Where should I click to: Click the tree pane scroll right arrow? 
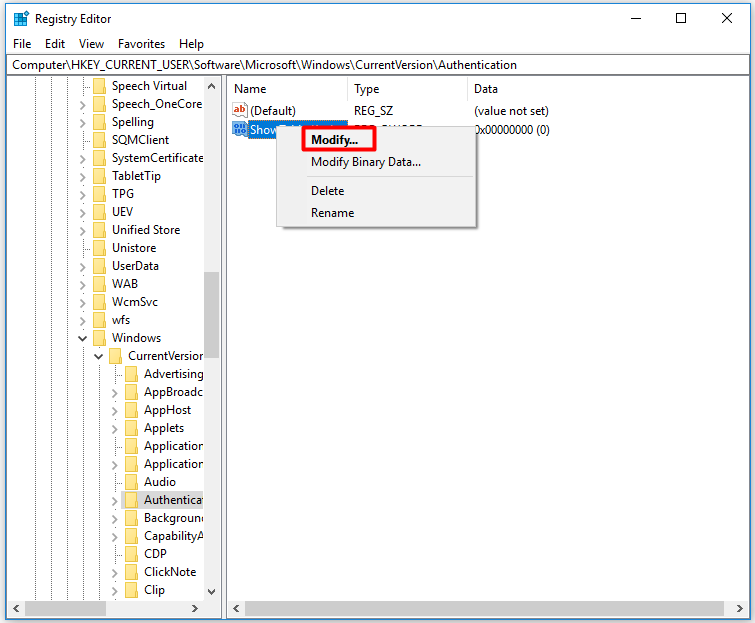[x=195, y=608]
